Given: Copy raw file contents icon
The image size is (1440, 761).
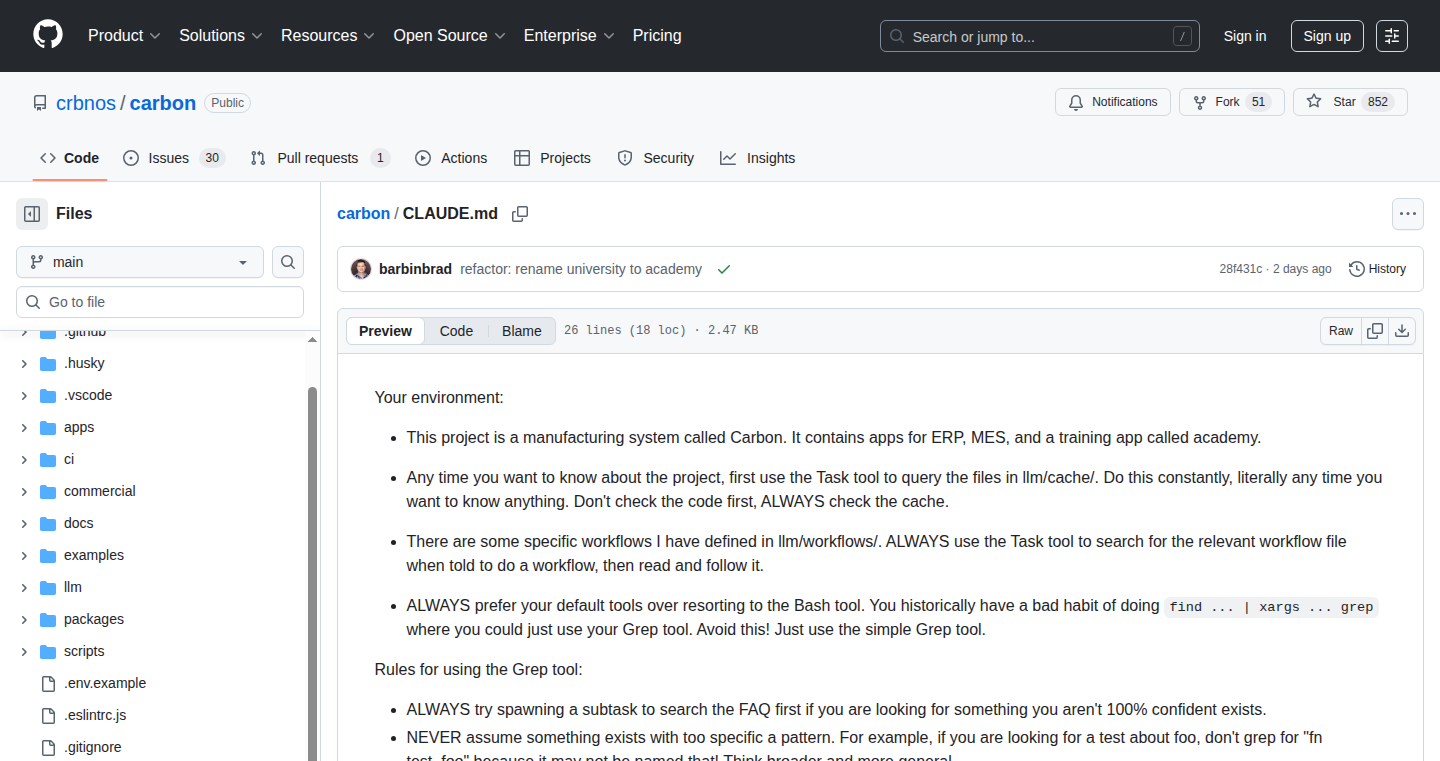Looking at the screenshot, I should pos(1375,331).
